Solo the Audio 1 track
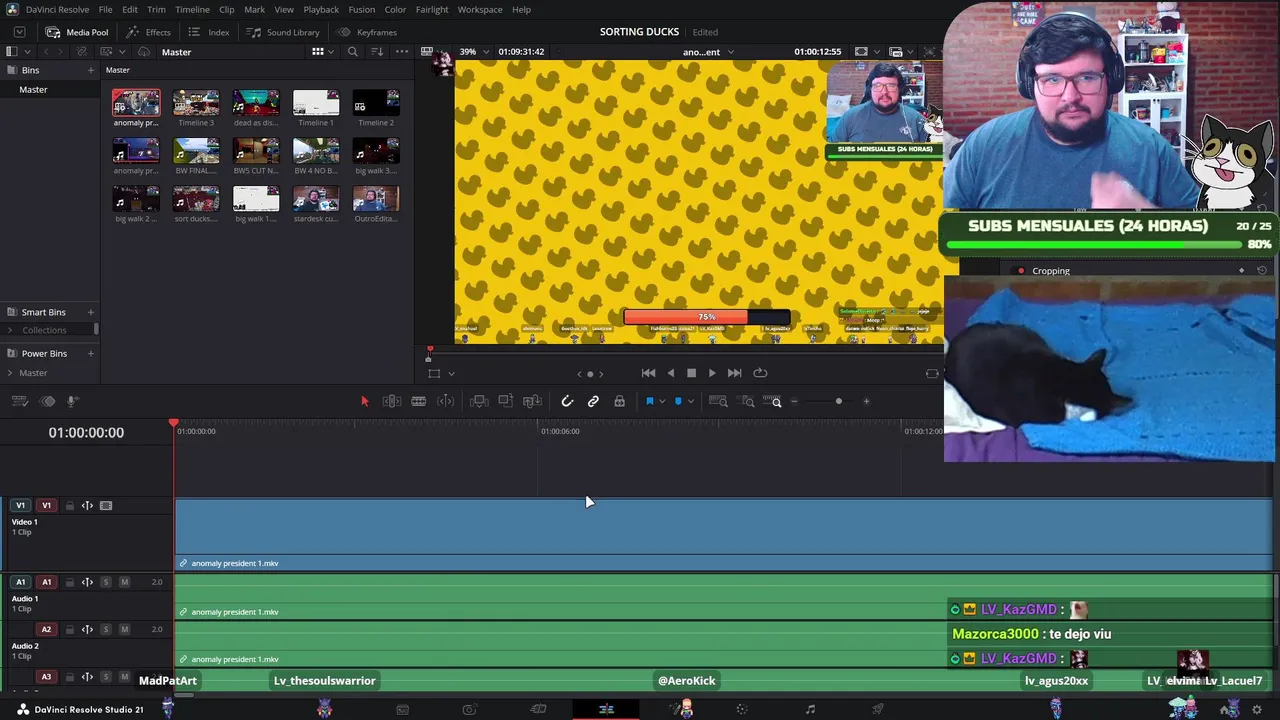The image size is (1280, 720). pos(105,582)
